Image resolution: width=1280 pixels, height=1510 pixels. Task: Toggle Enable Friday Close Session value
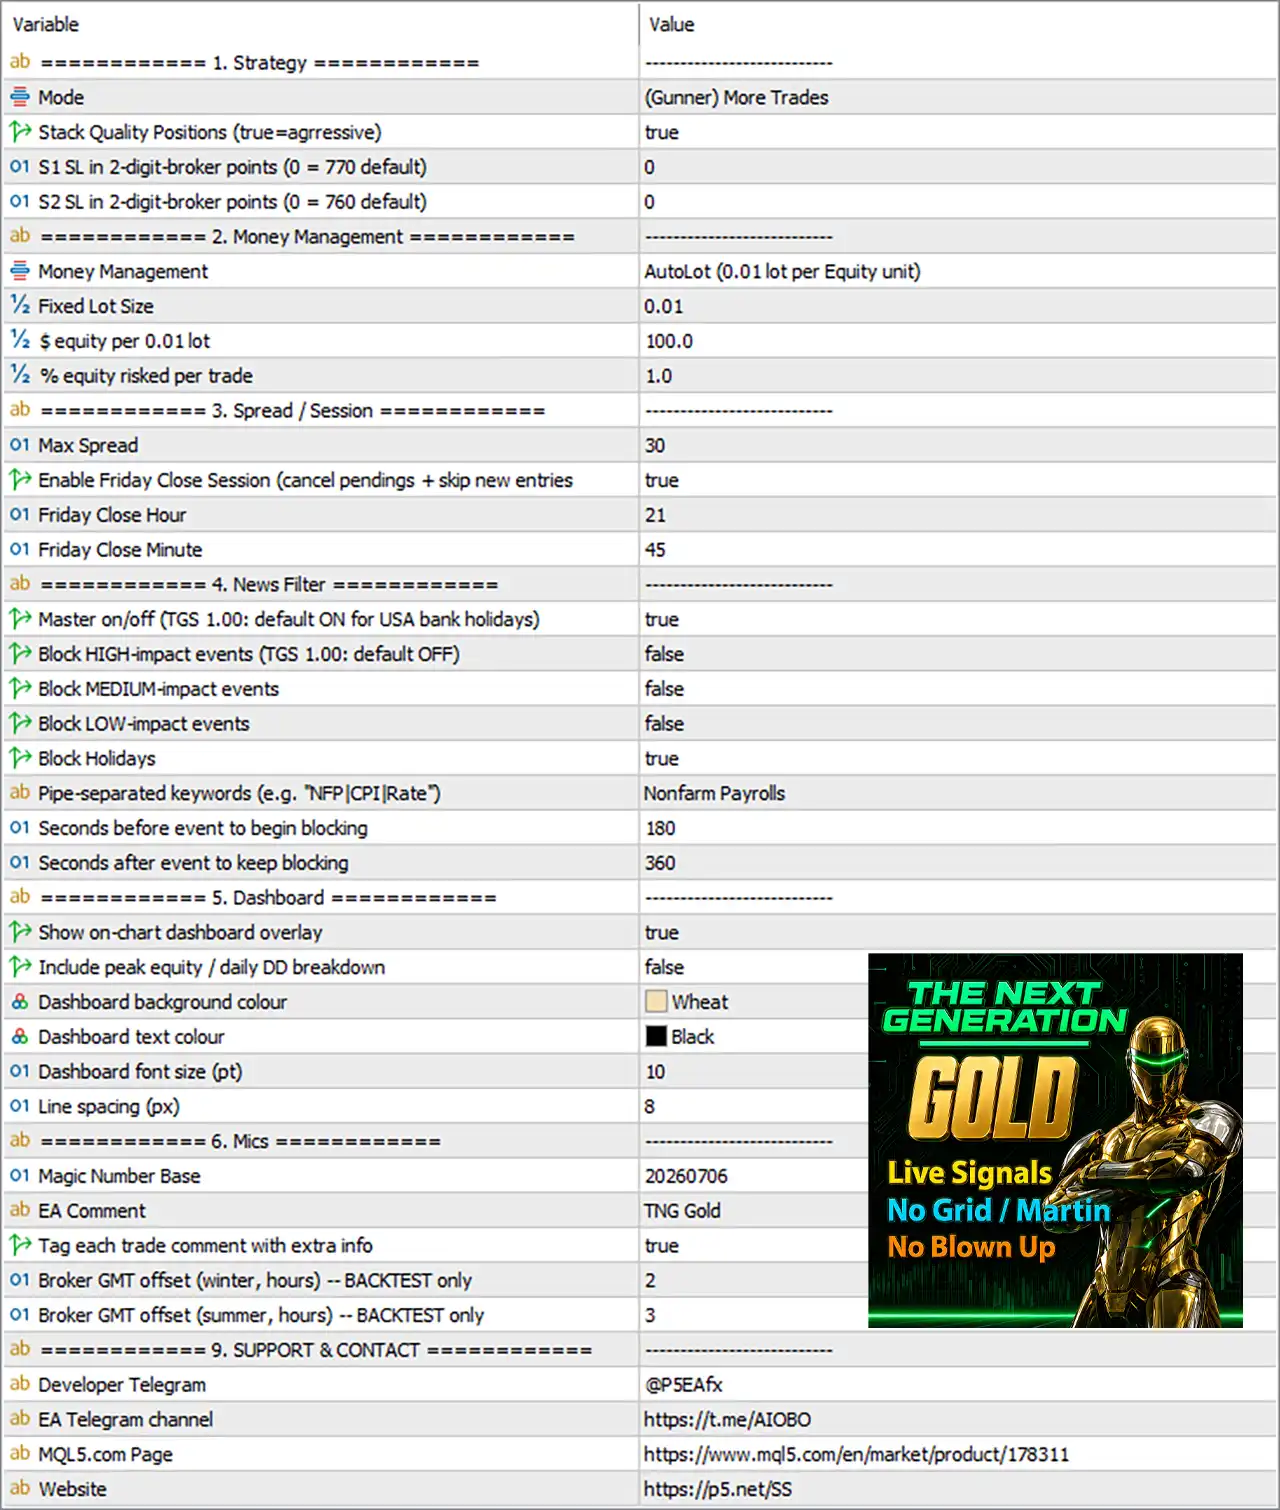[662, 480]
